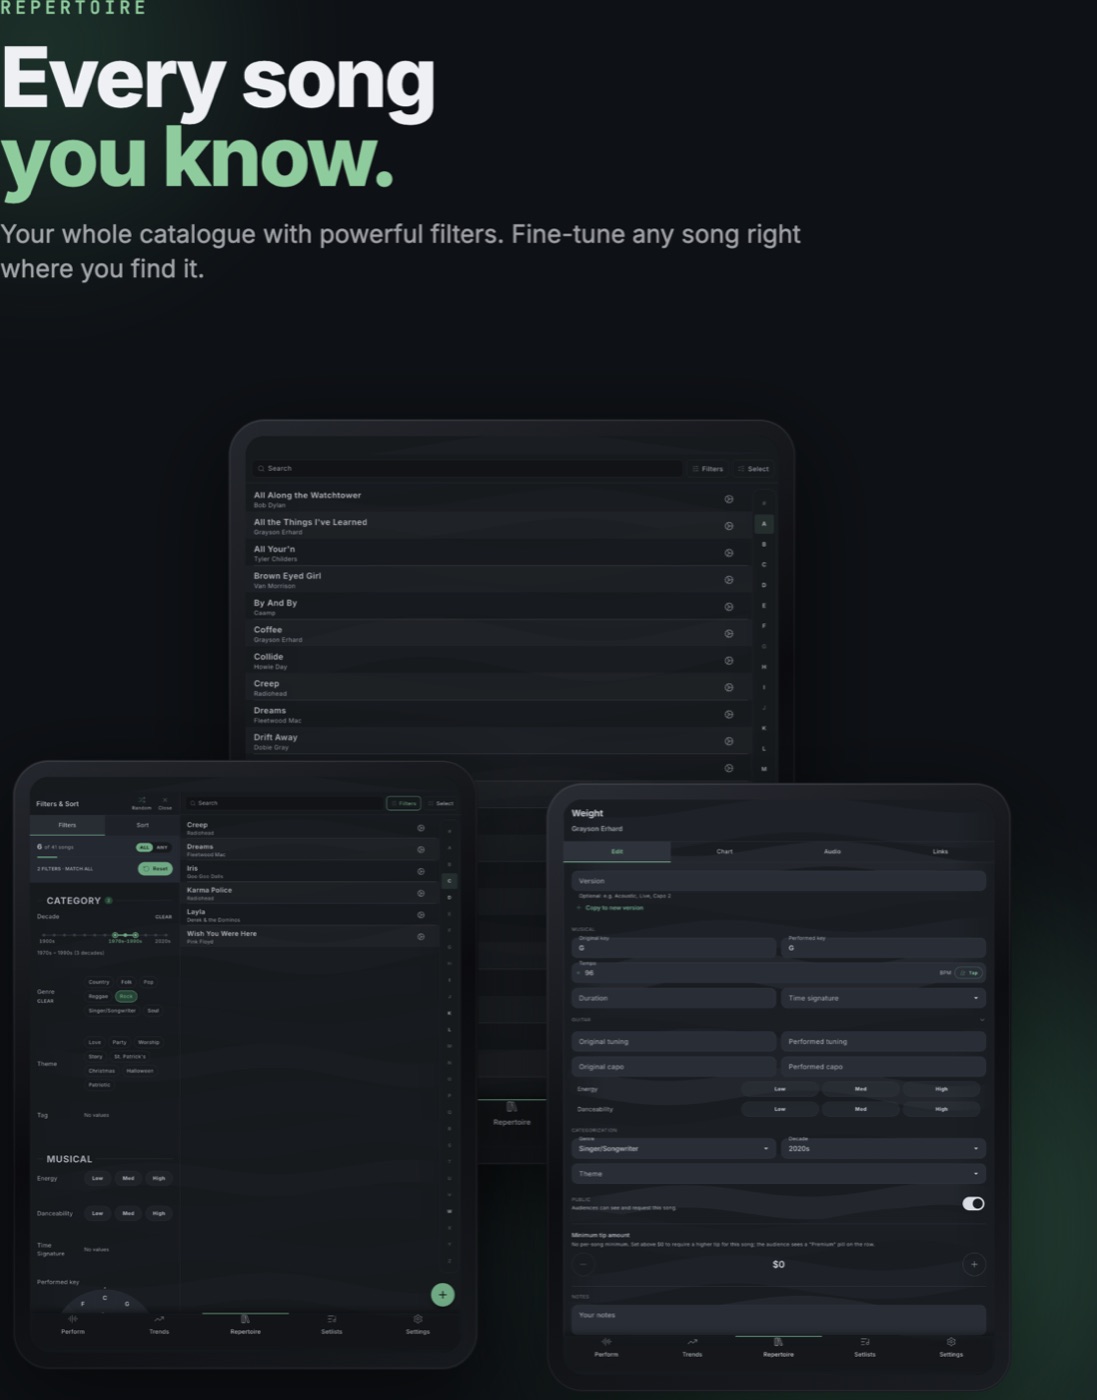Toggle the Rock genre filter chip
The image size is (1097, 1400).
tap(126, 996)
